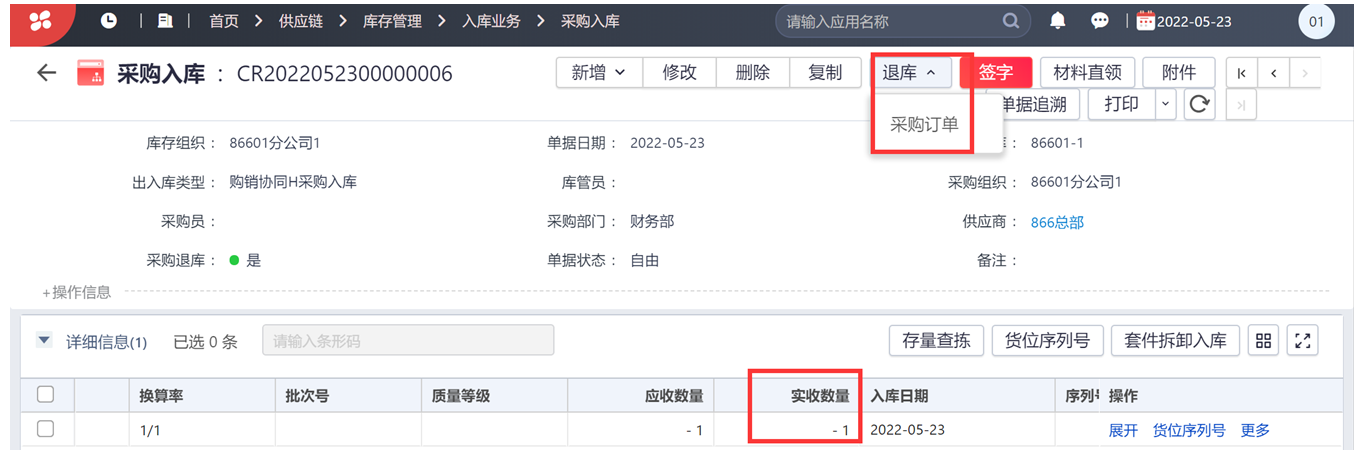Click the search magnifier icon
This screenshot has height=450, width=1354.
[1011, 20]
